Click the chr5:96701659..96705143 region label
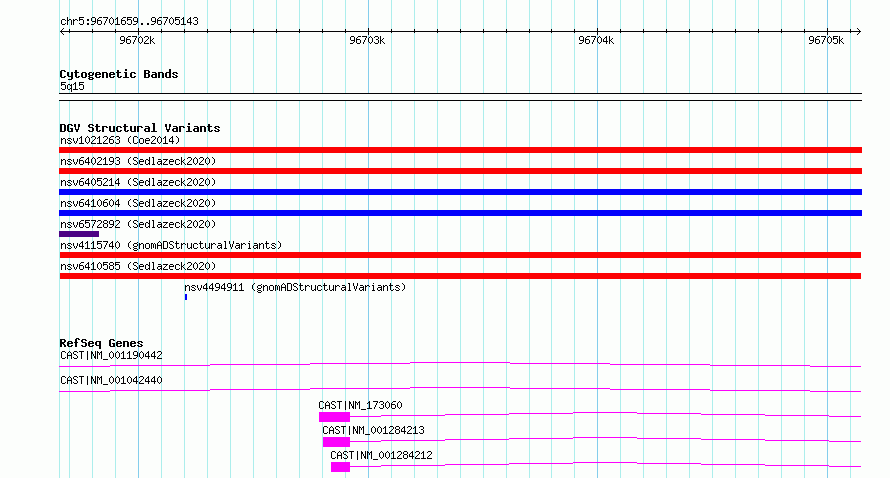This screenshot has height=478, width=890. point(129,22)
